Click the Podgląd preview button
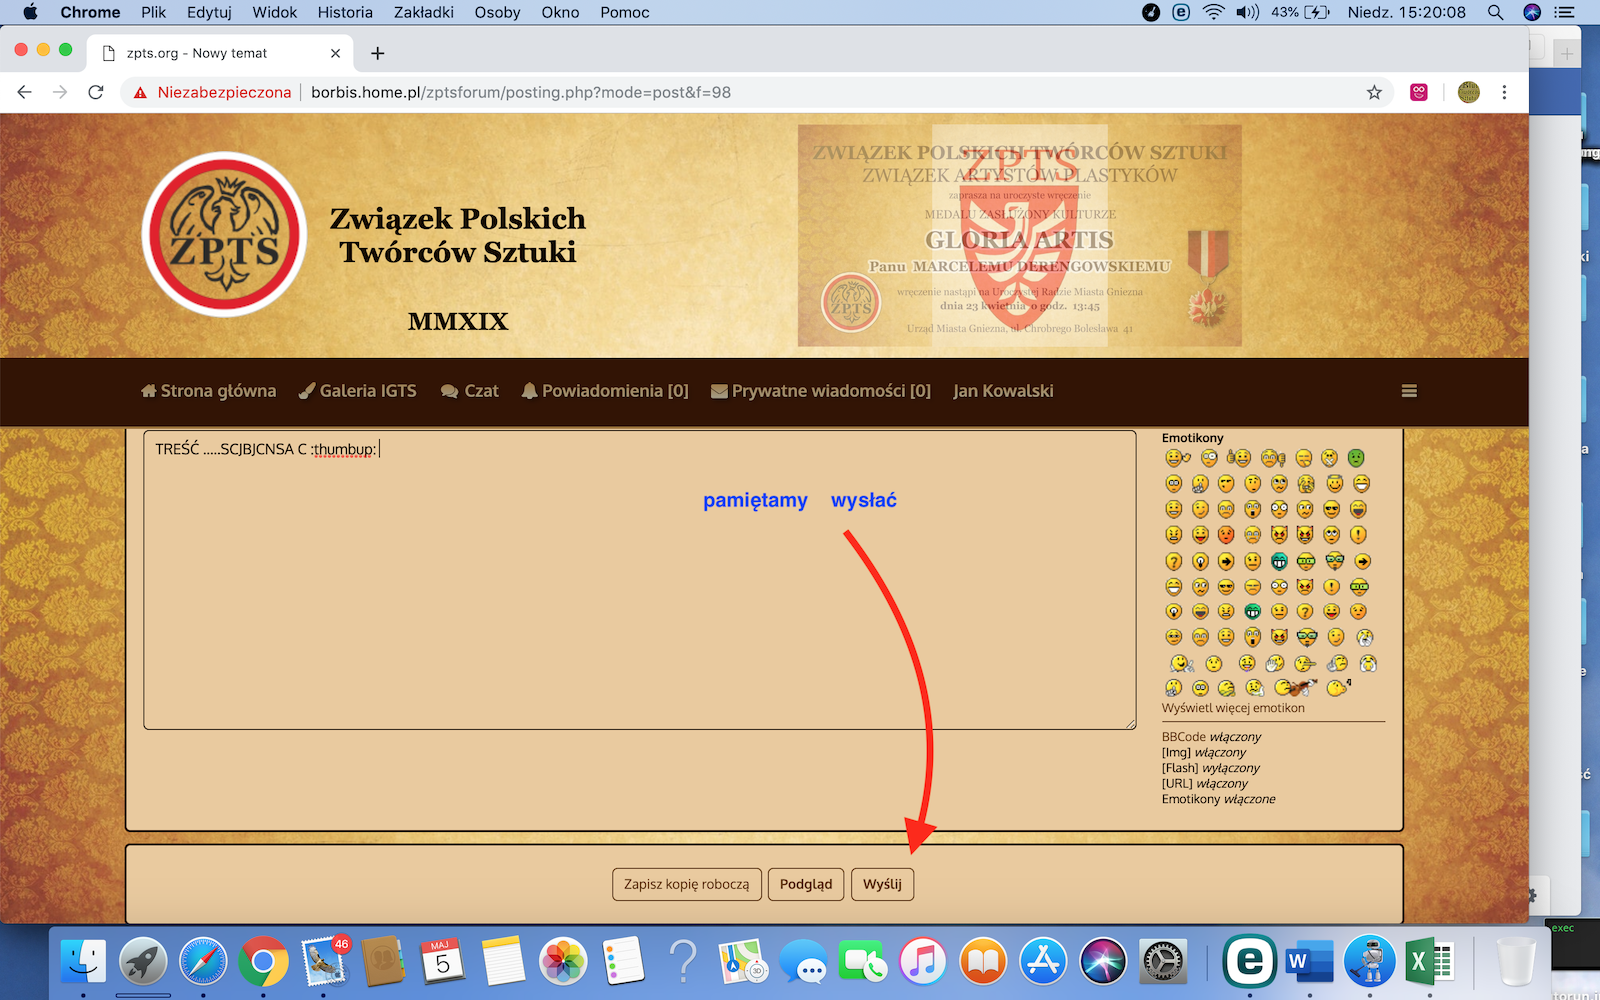This screenshot has height=1000, width=1600. coord(805,884)
